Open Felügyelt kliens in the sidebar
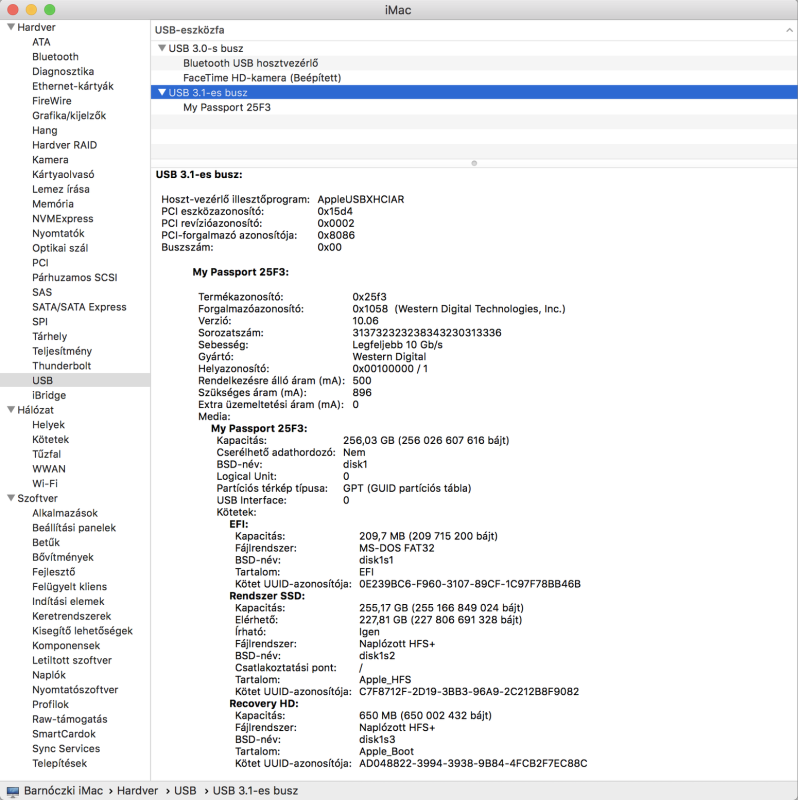 point(69,587)
